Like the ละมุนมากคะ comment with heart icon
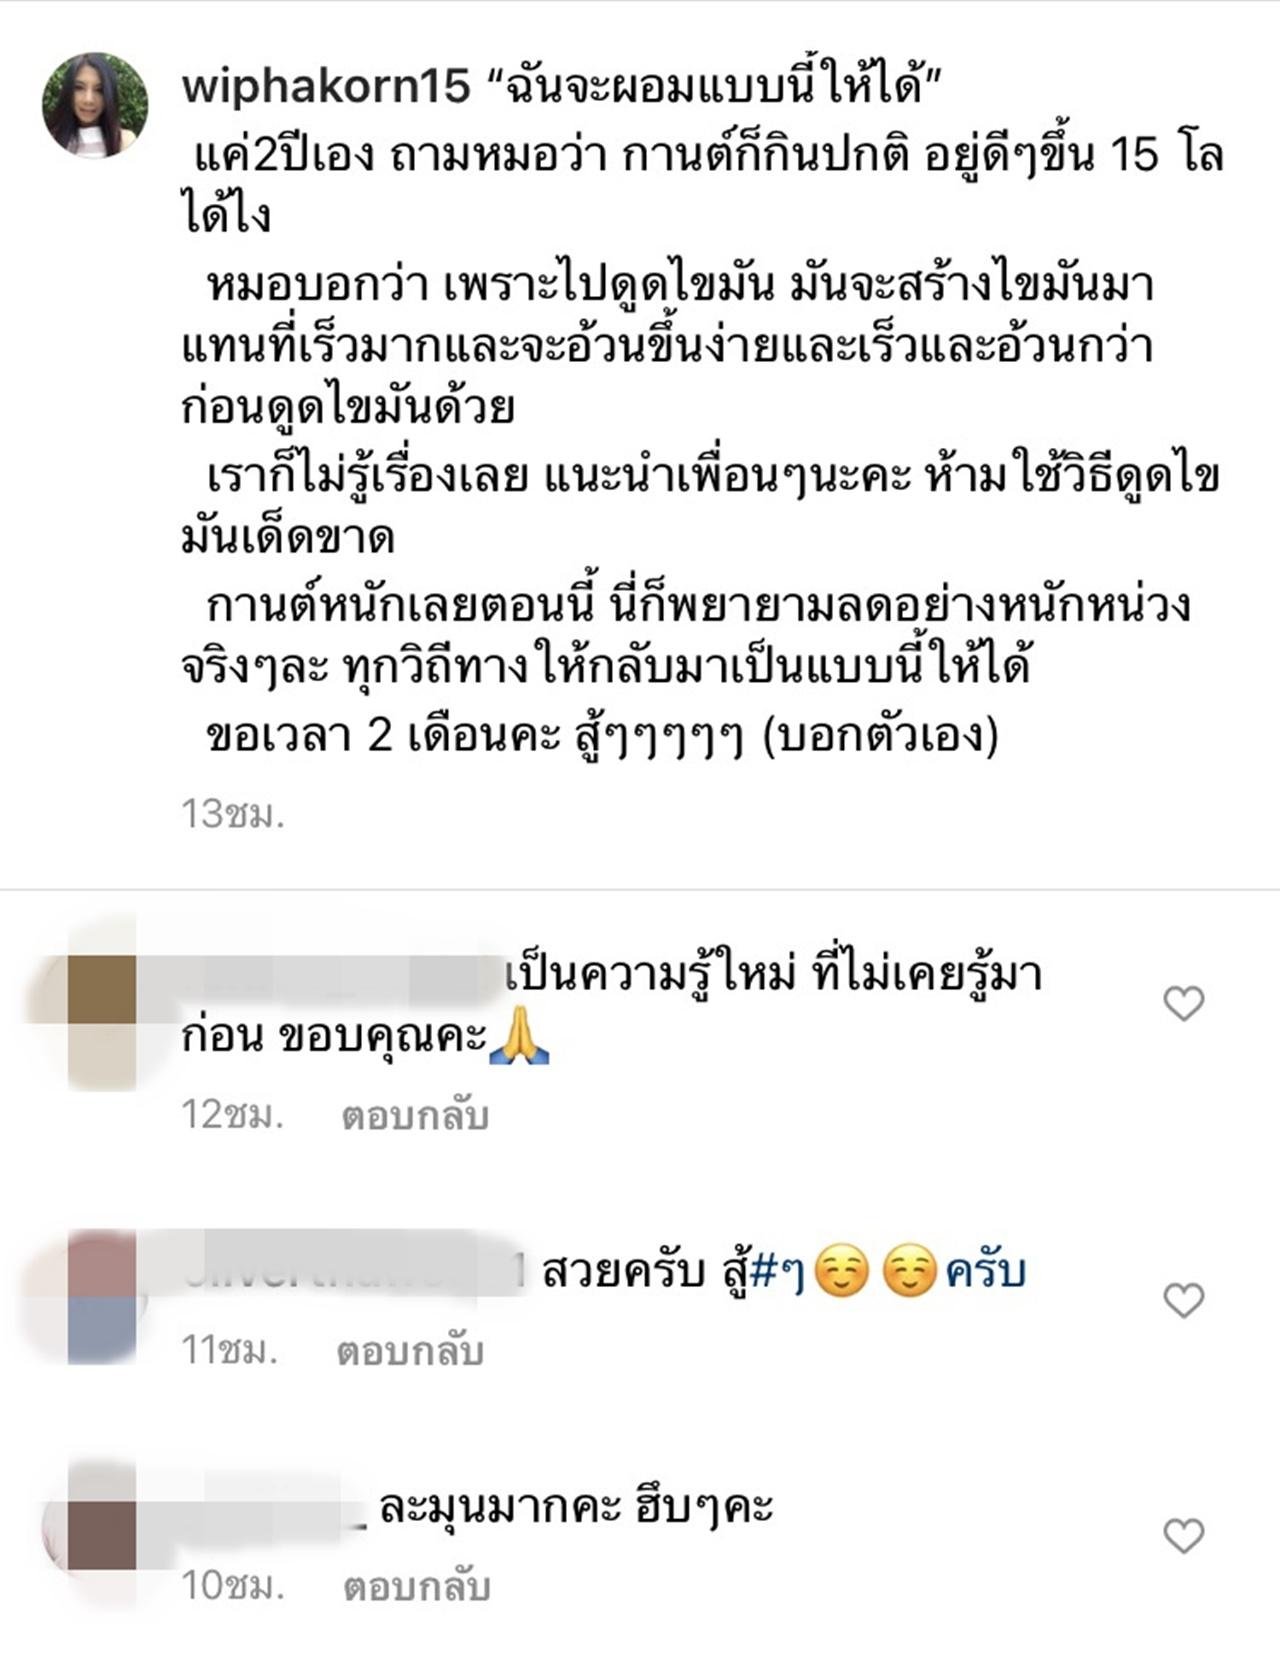Viewport: 1280px width, 1676px height. tap(1184, 1536)
